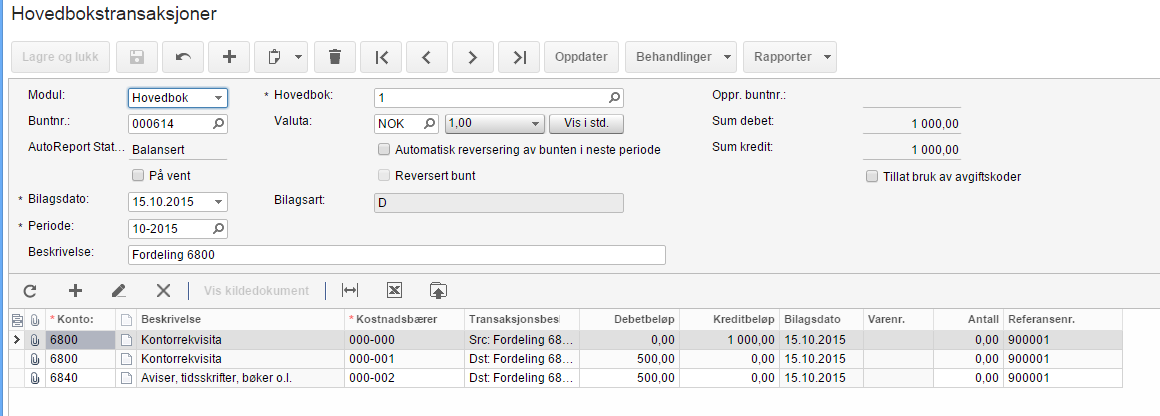Expand the Bilagsdato date picker

tap(219, 202)
